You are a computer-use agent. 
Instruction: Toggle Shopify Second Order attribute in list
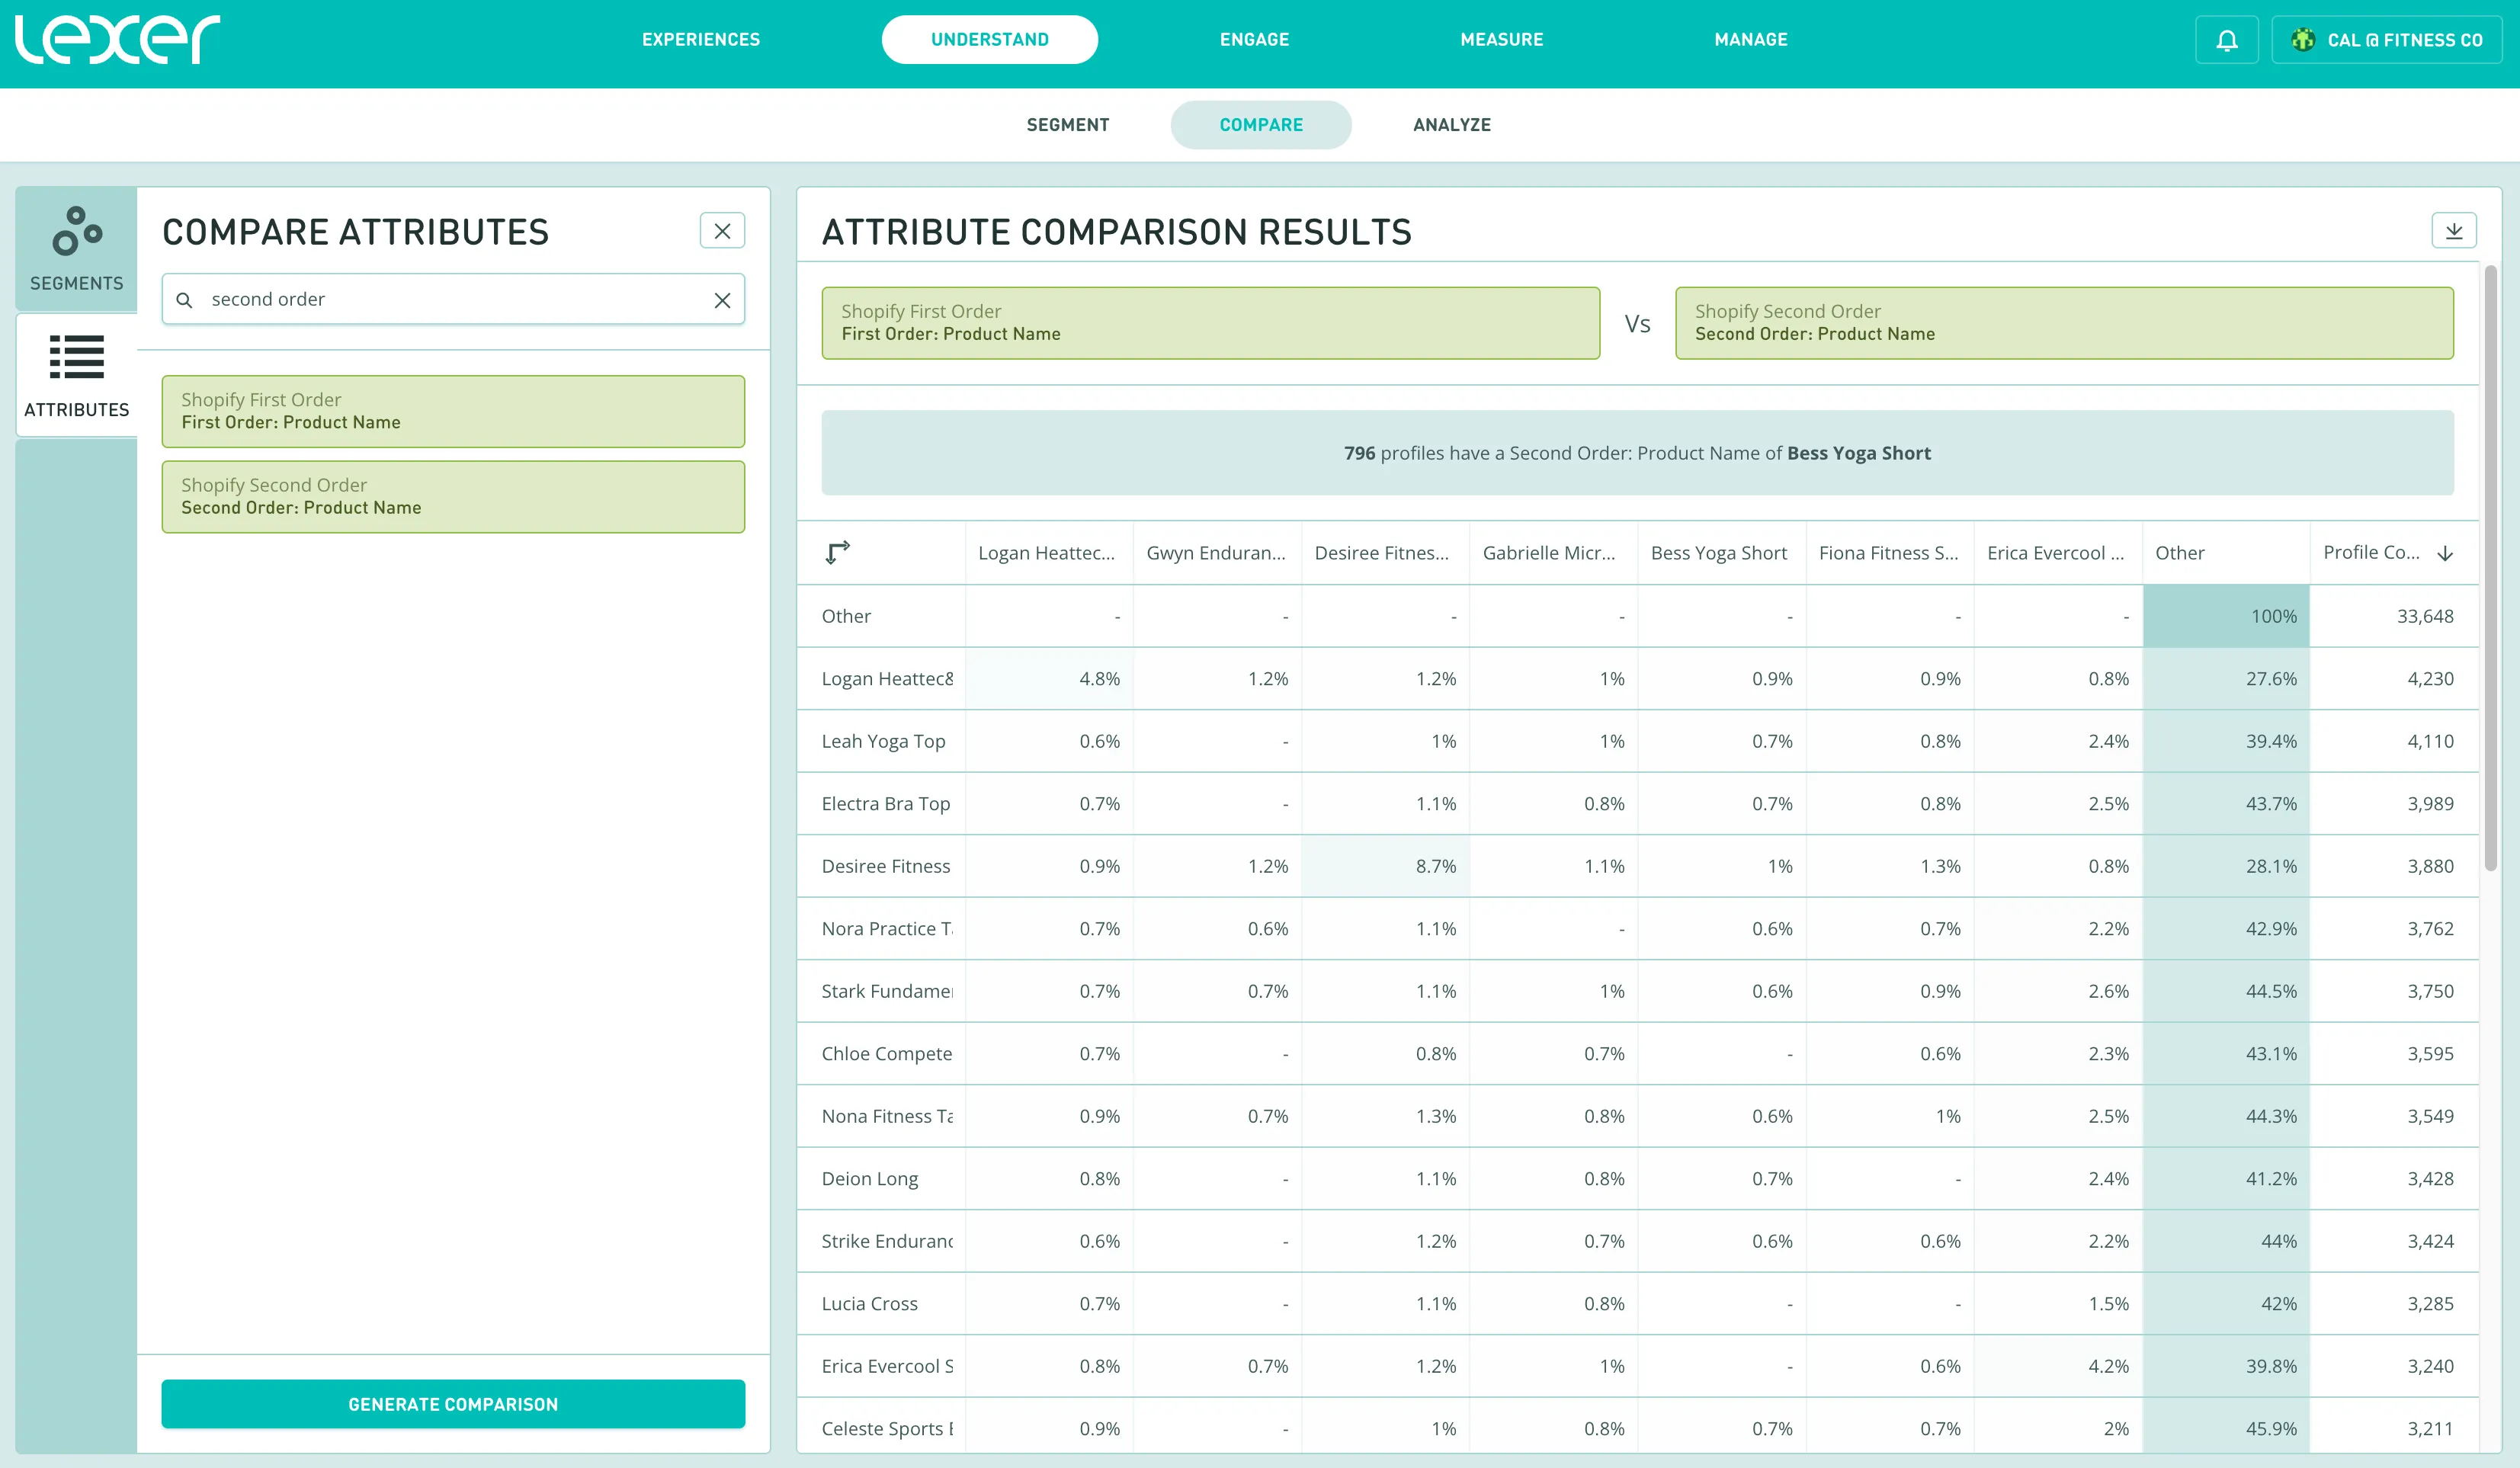point(453,496)
